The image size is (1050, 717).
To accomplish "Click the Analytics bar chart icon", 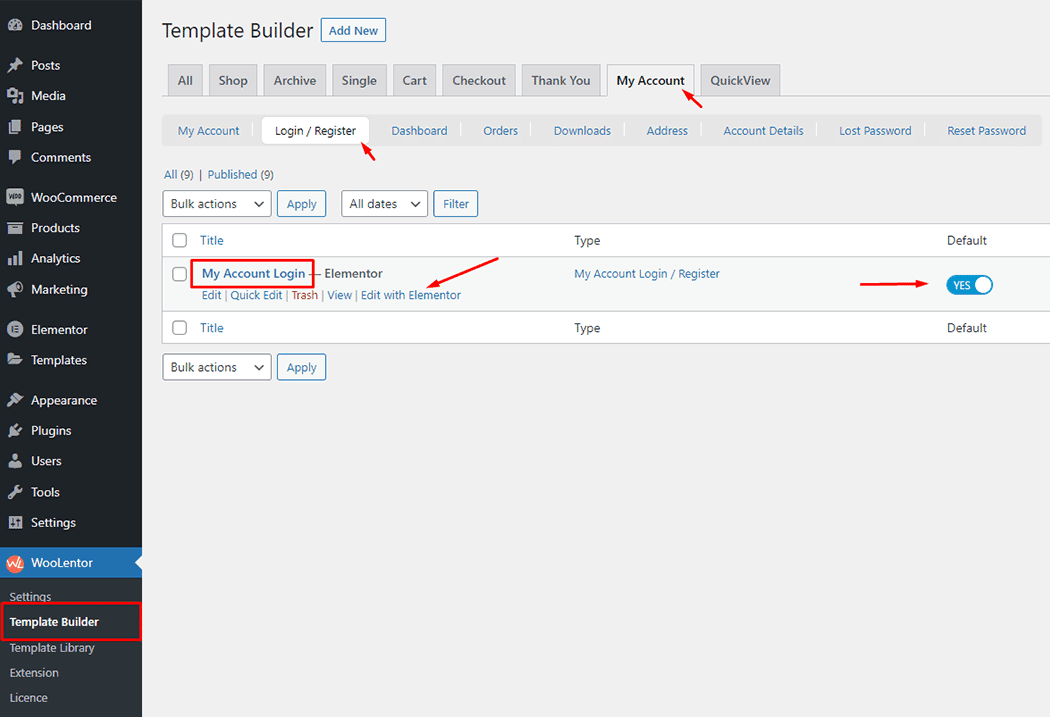I will [15, 258].
